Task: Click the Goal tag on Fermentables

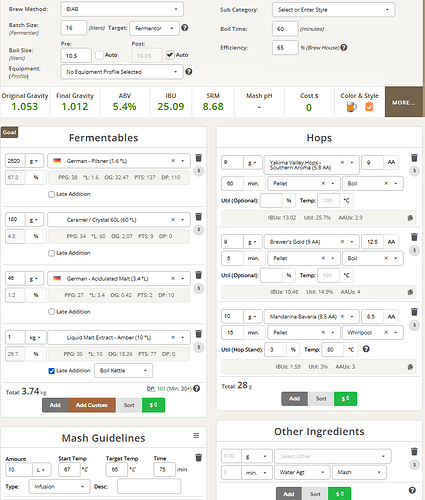Action: tap(9, 132)
